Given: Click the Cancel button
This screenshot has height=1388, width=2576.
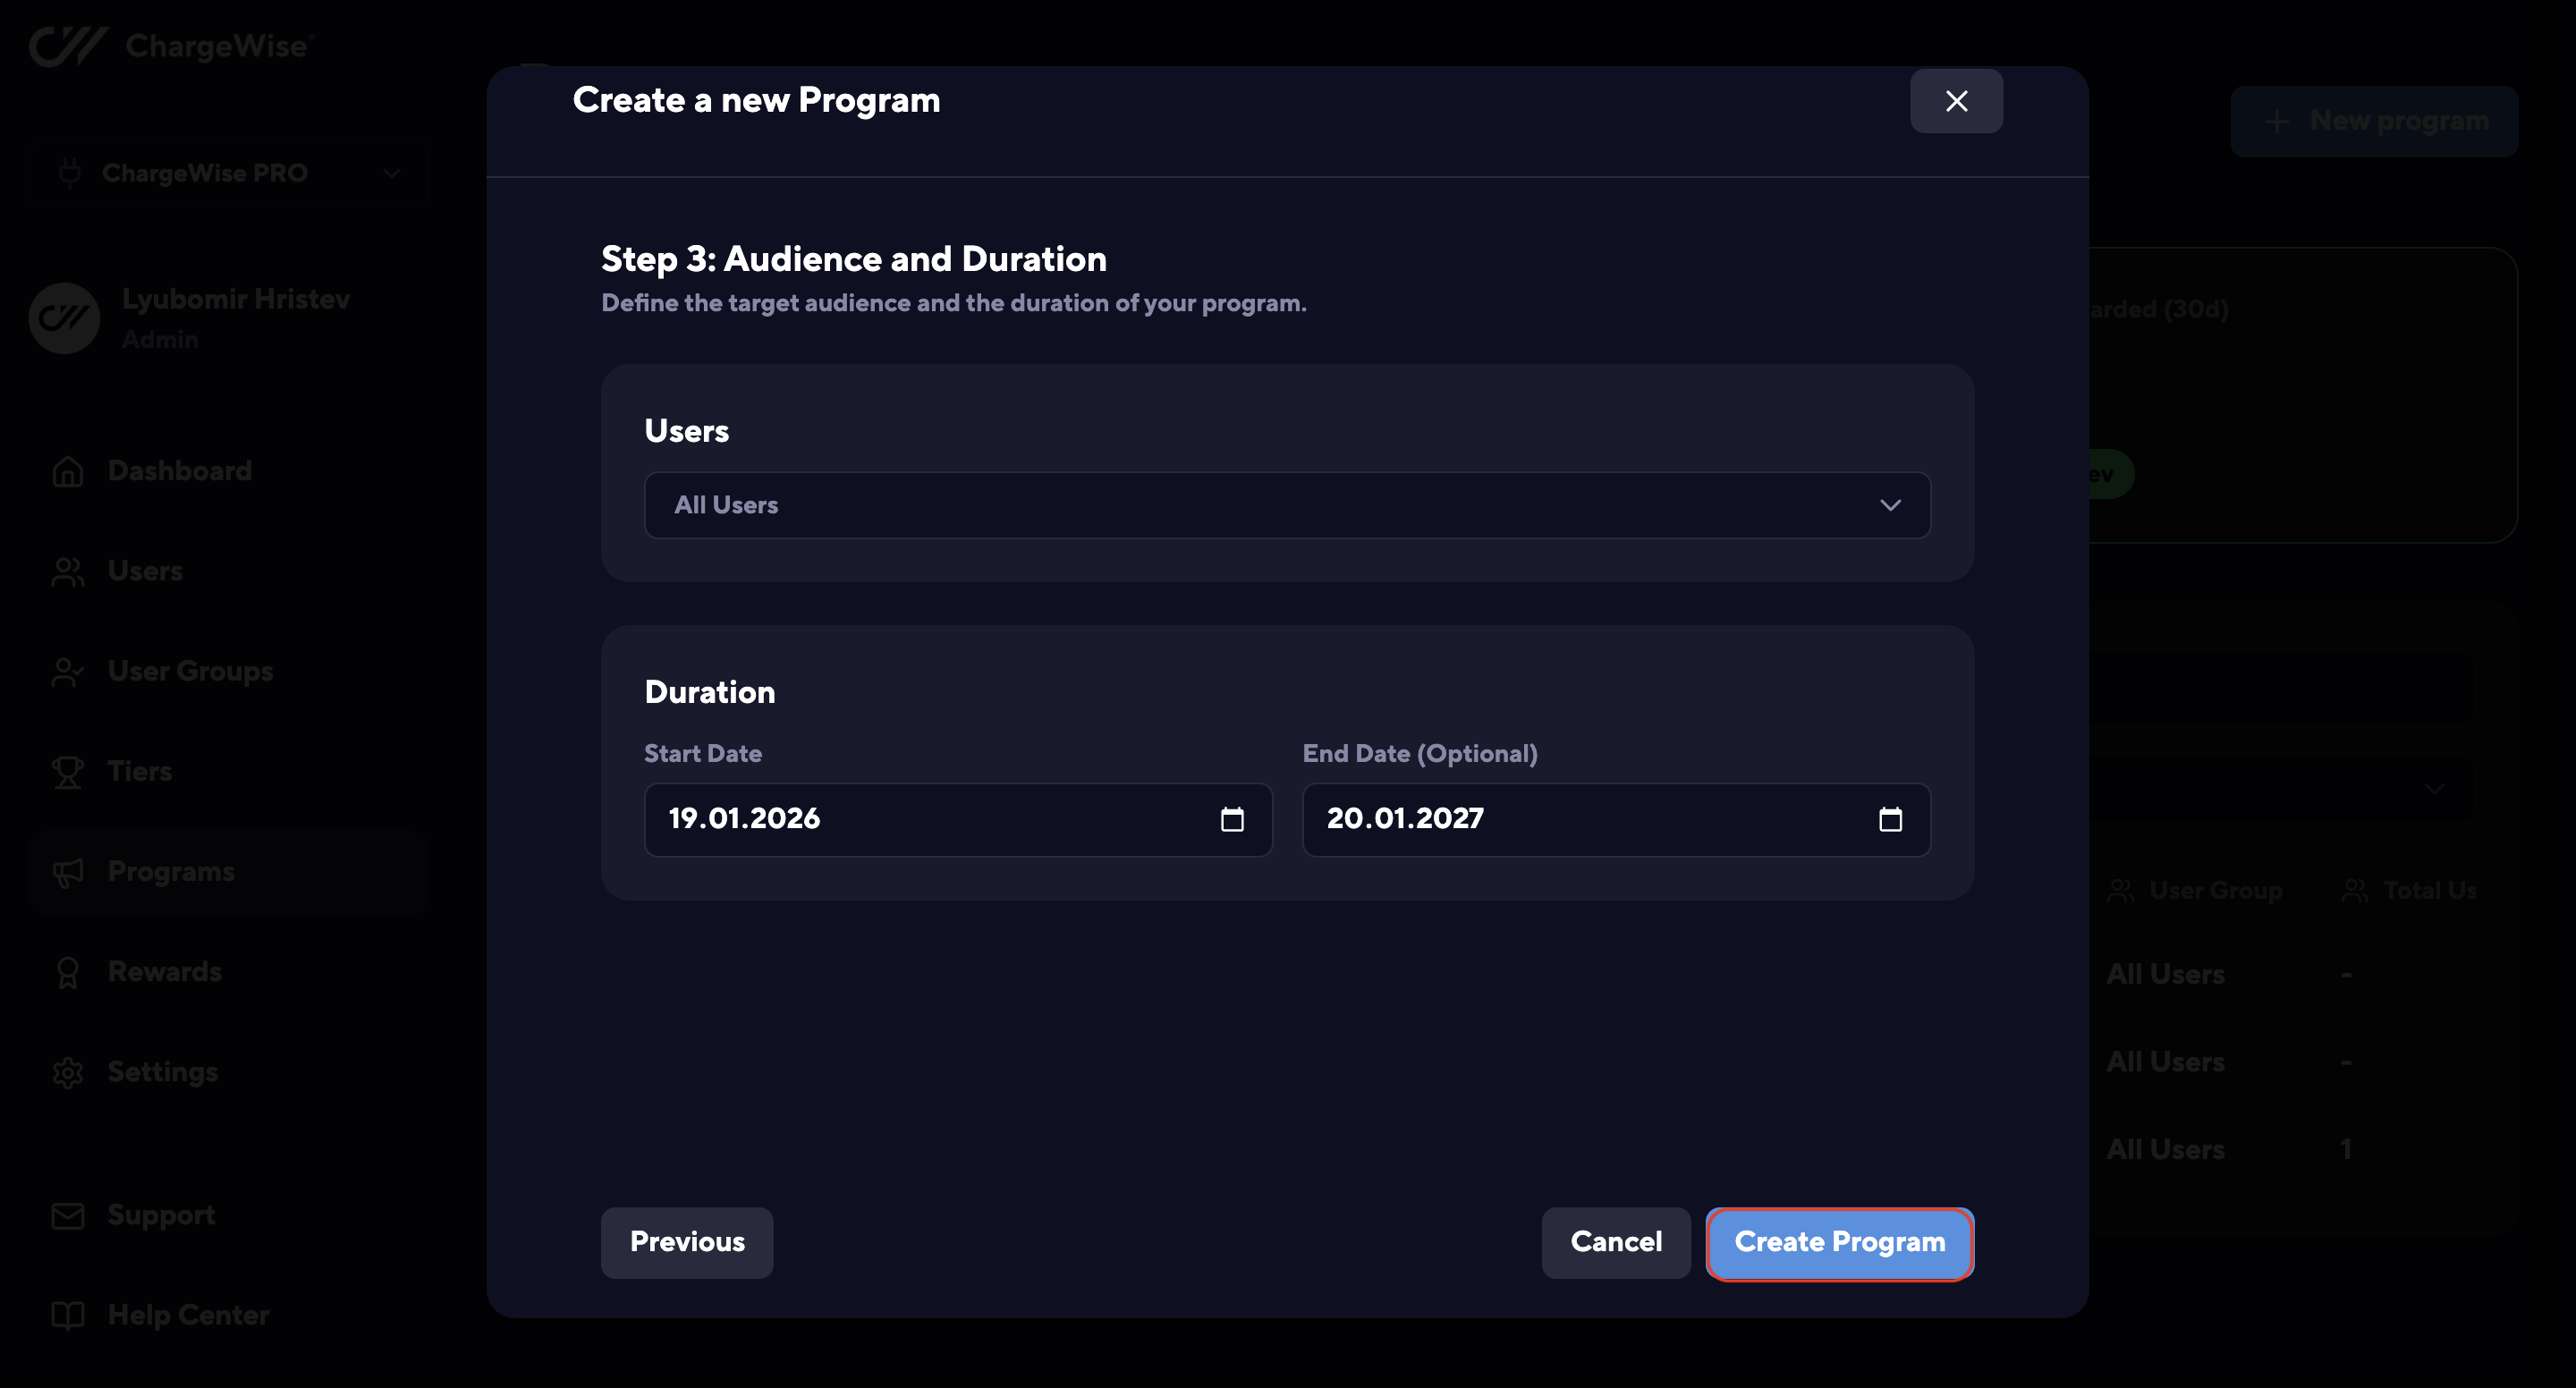Looking at the screenshot, I should pos(1615,1242).
